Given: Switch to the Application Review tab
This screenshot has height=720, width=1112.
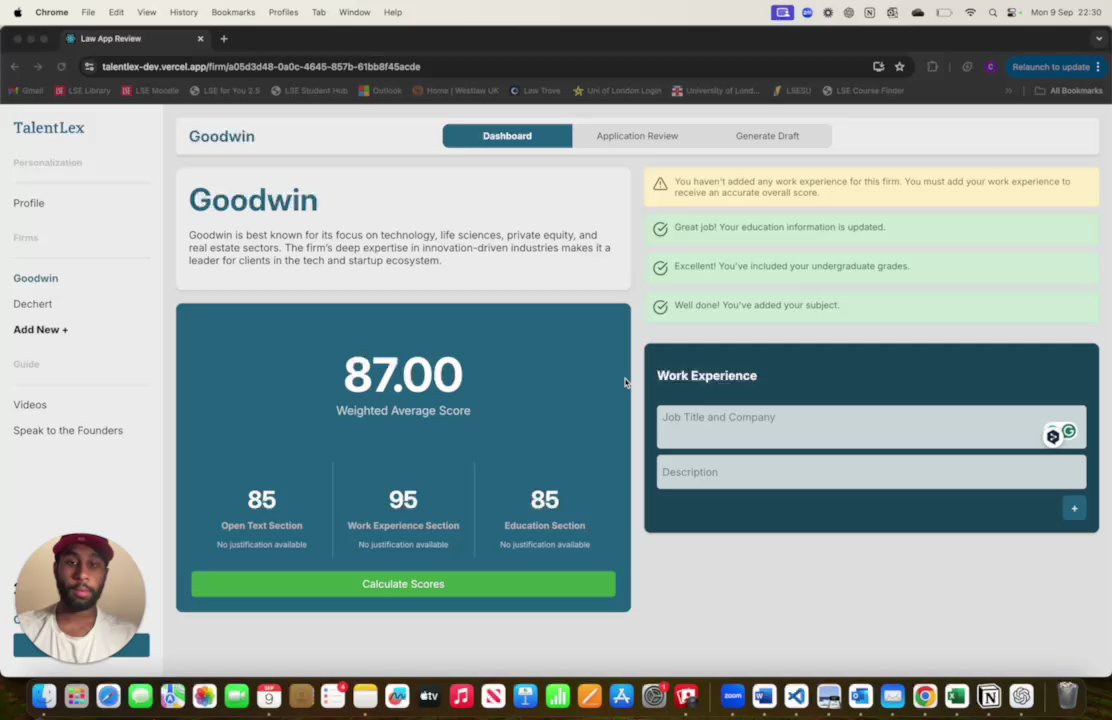Looking at the screenshot, I should (x=637, y=136).
